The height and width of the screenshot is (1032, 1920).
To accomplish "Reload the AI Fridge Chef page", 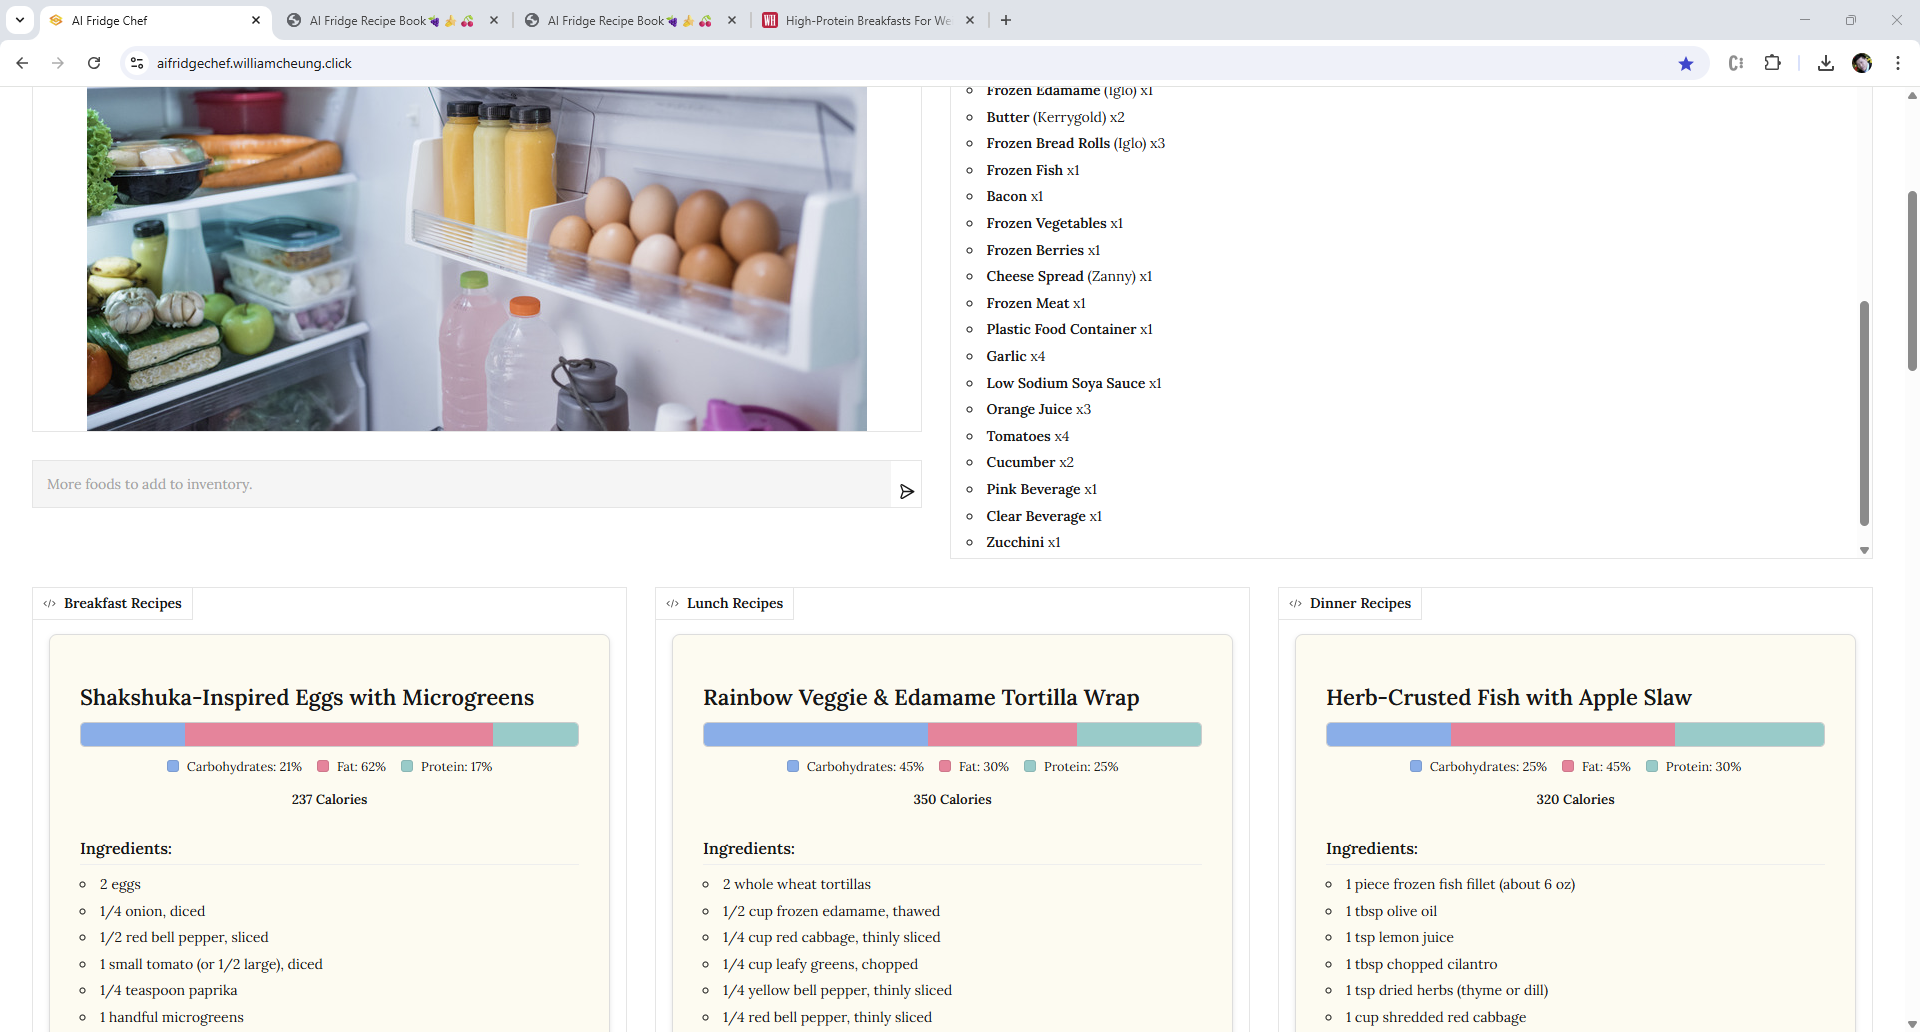I will coord(93,63).
